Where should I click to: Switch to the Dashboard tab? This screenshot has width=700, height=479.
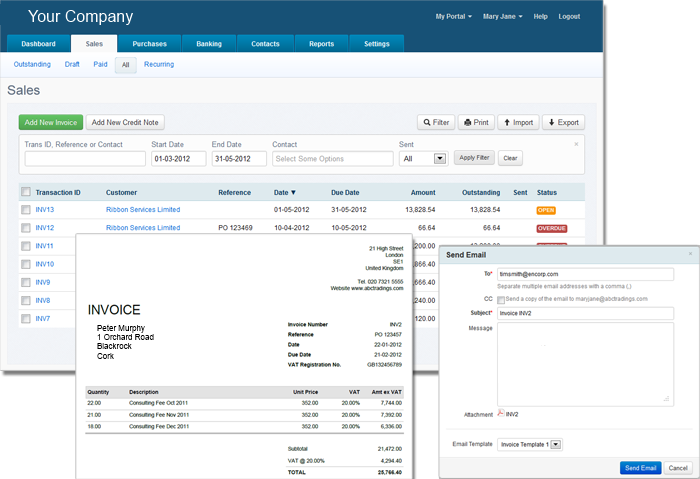pyautogui.click(x=38, y=44)
